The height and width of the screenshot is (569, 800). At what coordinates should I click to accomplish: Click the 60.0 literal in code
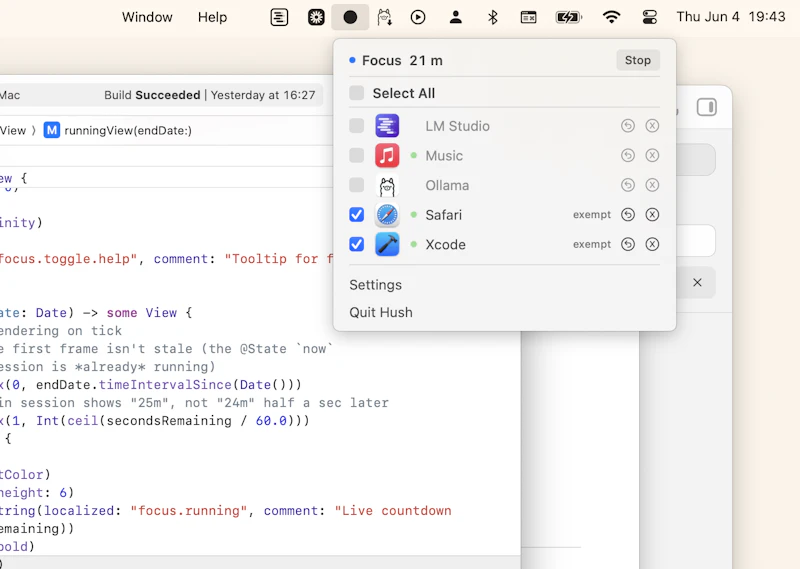click(x=271, y=420)
